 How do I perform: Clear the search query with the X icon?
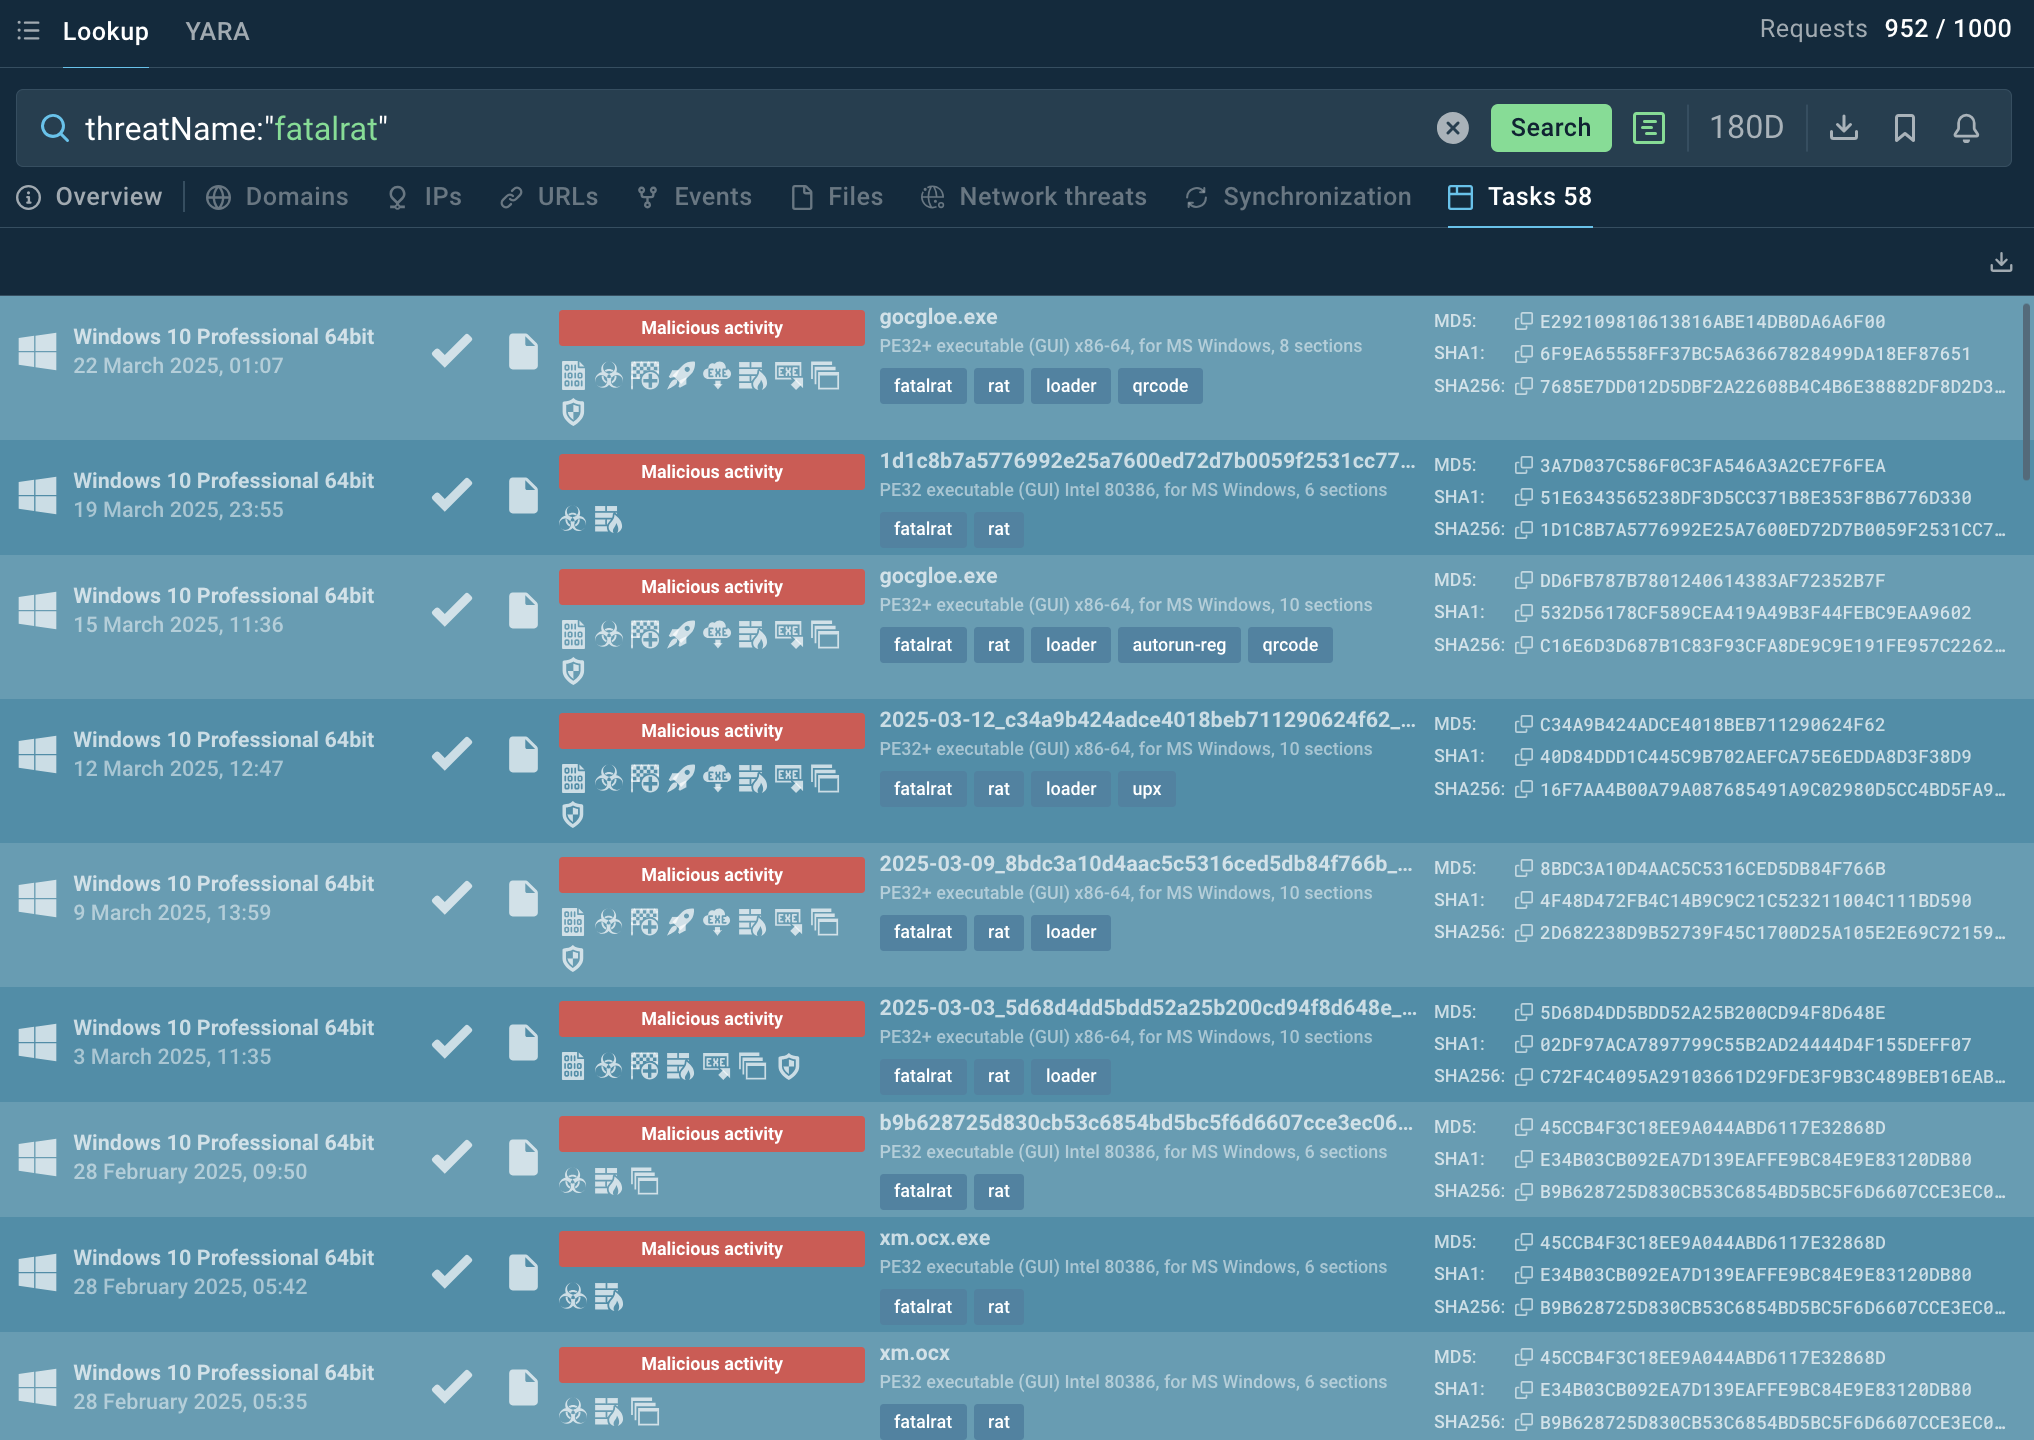click(1452, 128)
